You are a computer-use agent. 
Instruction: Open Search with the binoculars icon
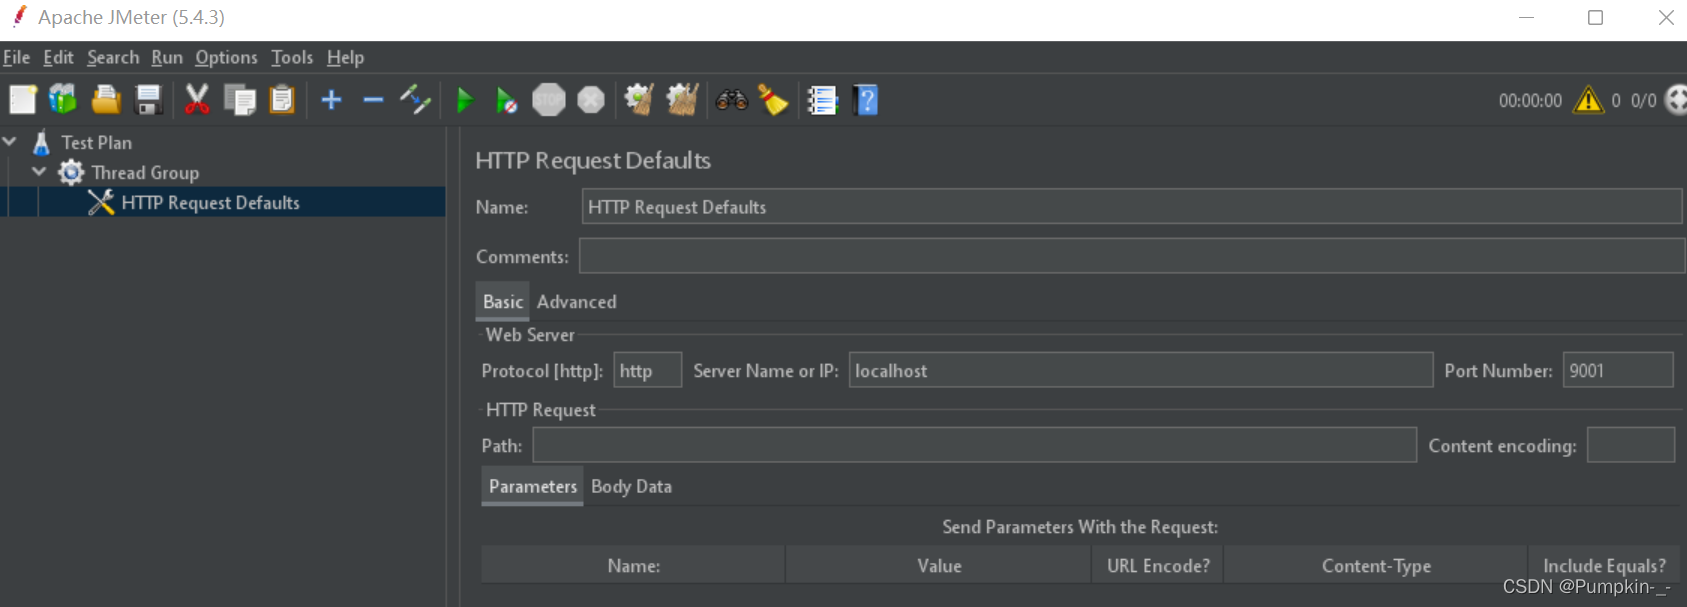point(731,100)
